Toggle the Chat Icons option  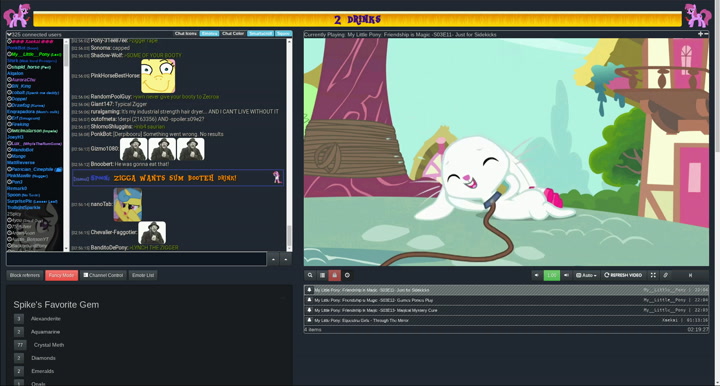coord(186,34)
